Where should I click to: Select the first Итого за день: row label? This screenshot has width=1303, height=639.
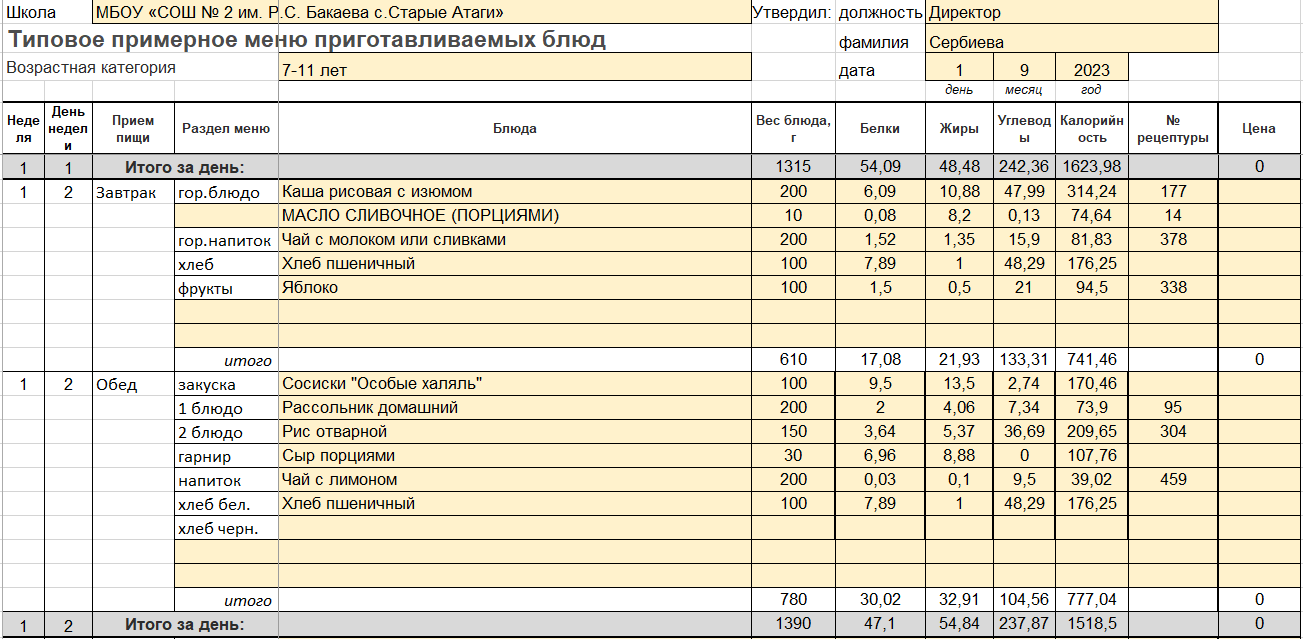click(185, 167)
